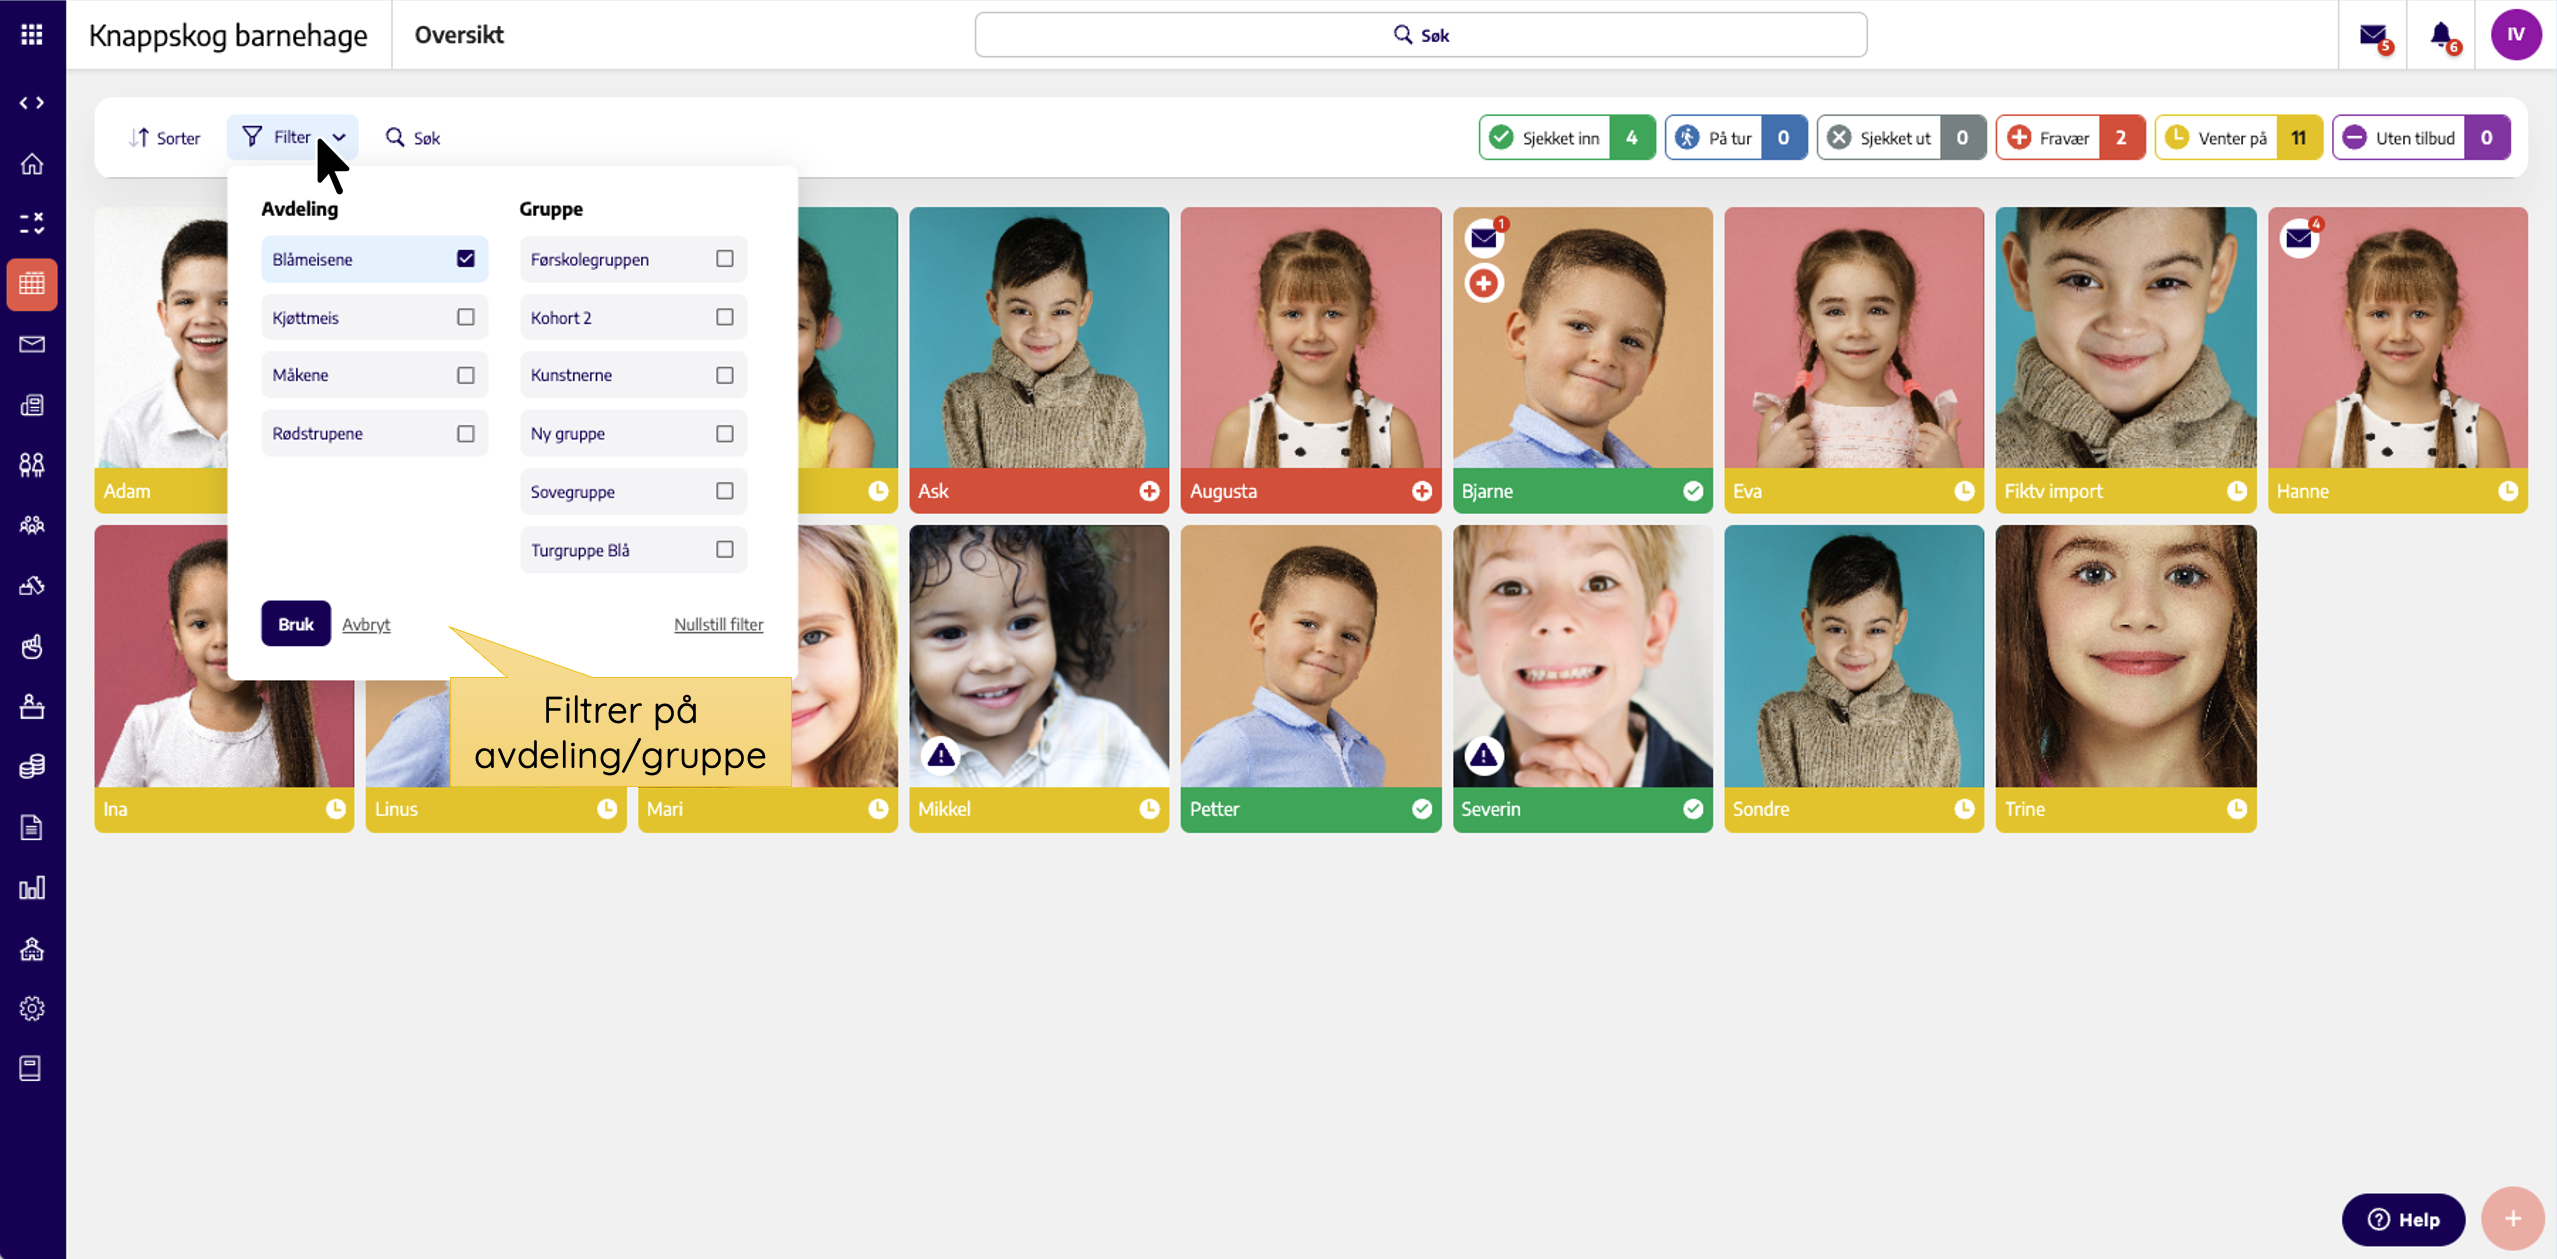
Task: Open the Sorter sorting control
Action: 165,138
